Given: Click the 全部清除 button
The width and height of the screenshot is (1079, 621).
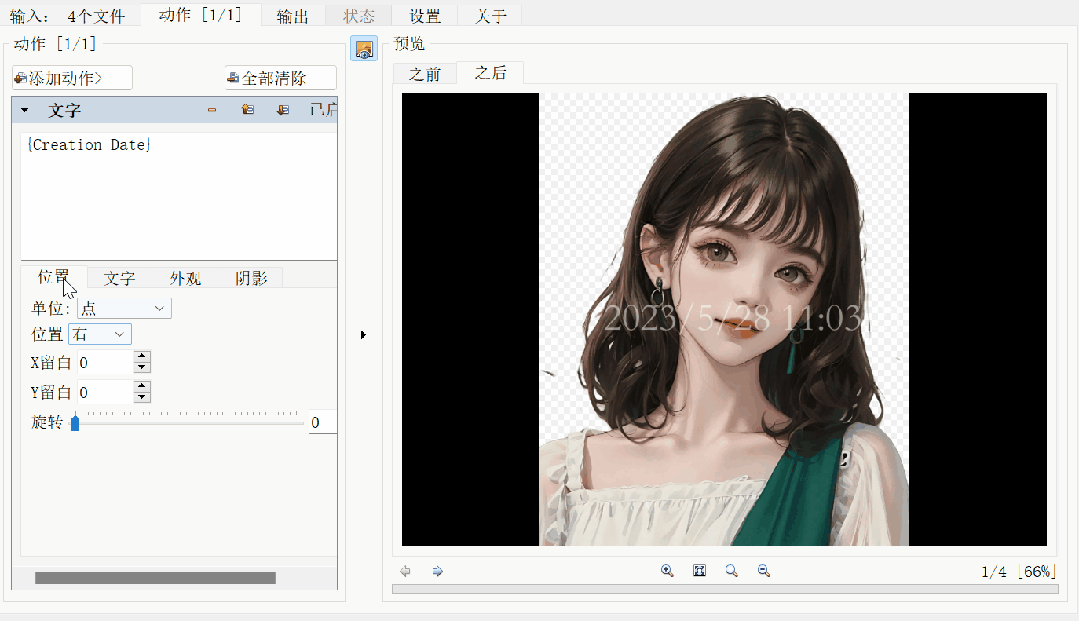Looking at the screenshot, I should 281,78.
